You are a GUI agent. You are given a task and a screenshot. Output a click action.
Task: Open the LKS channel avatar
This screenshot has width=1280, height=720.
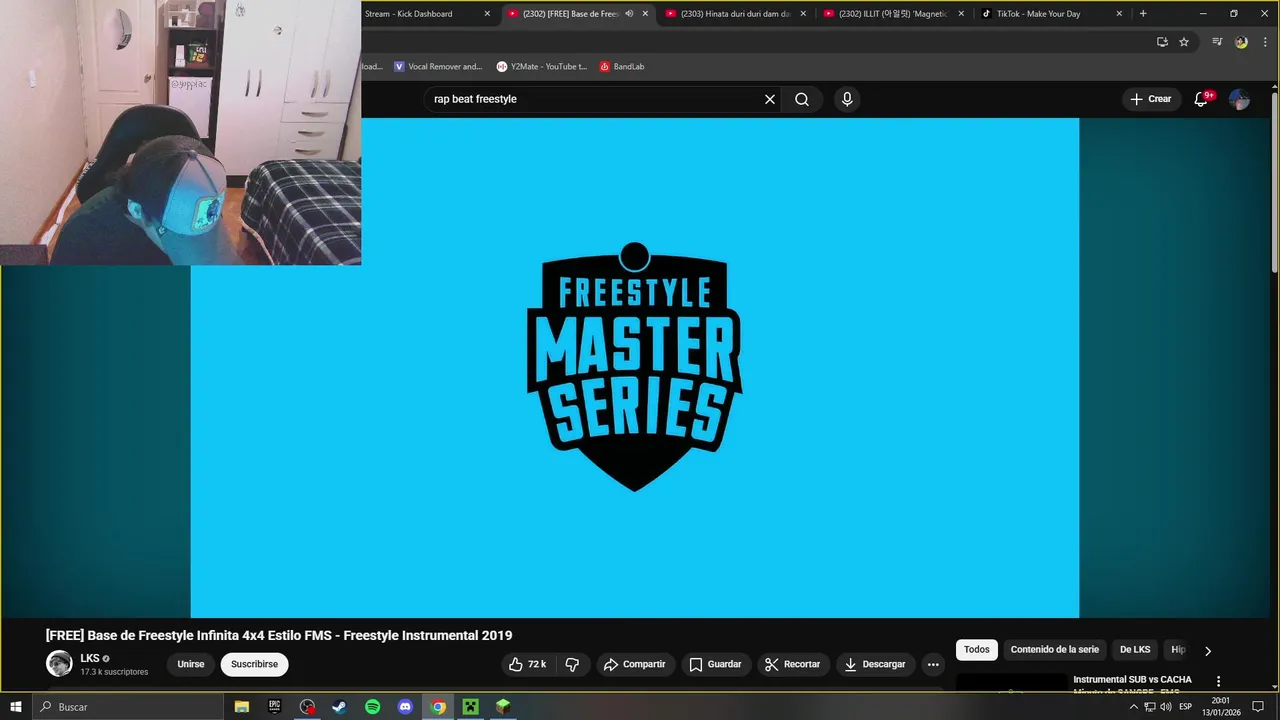(x=60, y=664)
